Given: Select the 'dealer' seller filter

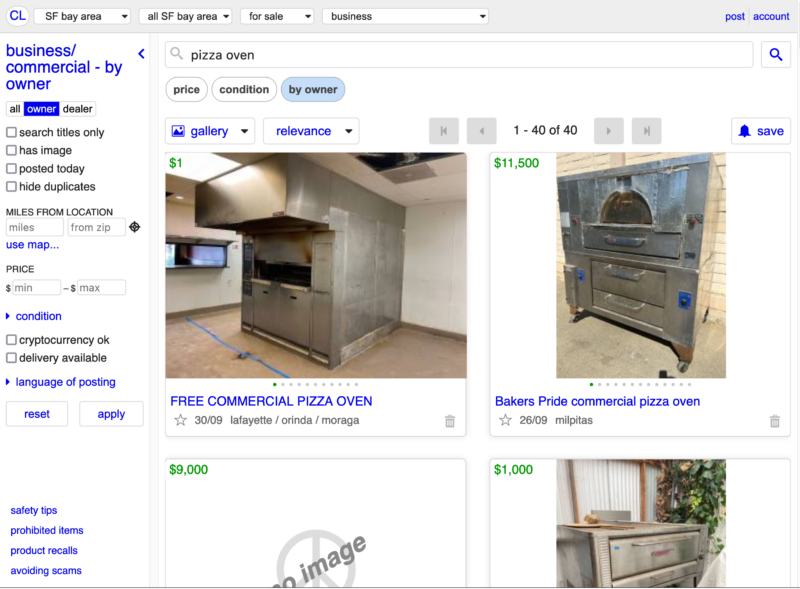Looking at the screenshot, I should [x=78, y=109].
